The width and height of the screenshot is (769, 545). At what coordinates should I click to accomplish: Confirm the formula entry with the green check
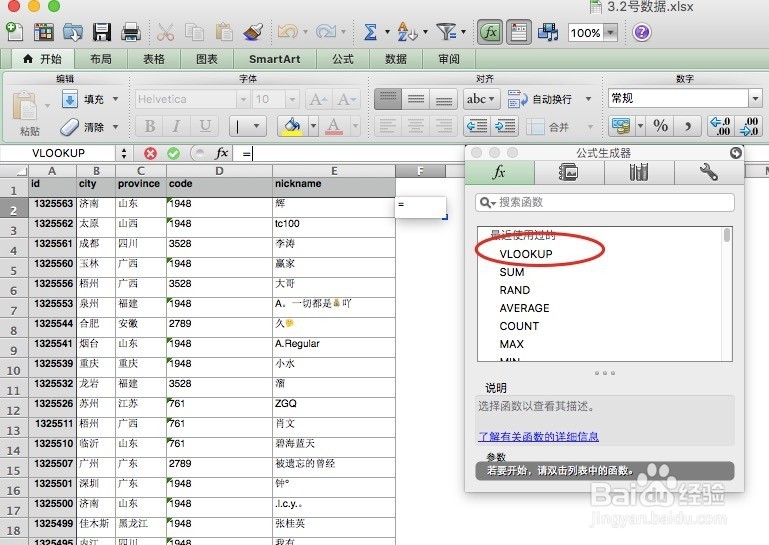click(x=174, y=154)
